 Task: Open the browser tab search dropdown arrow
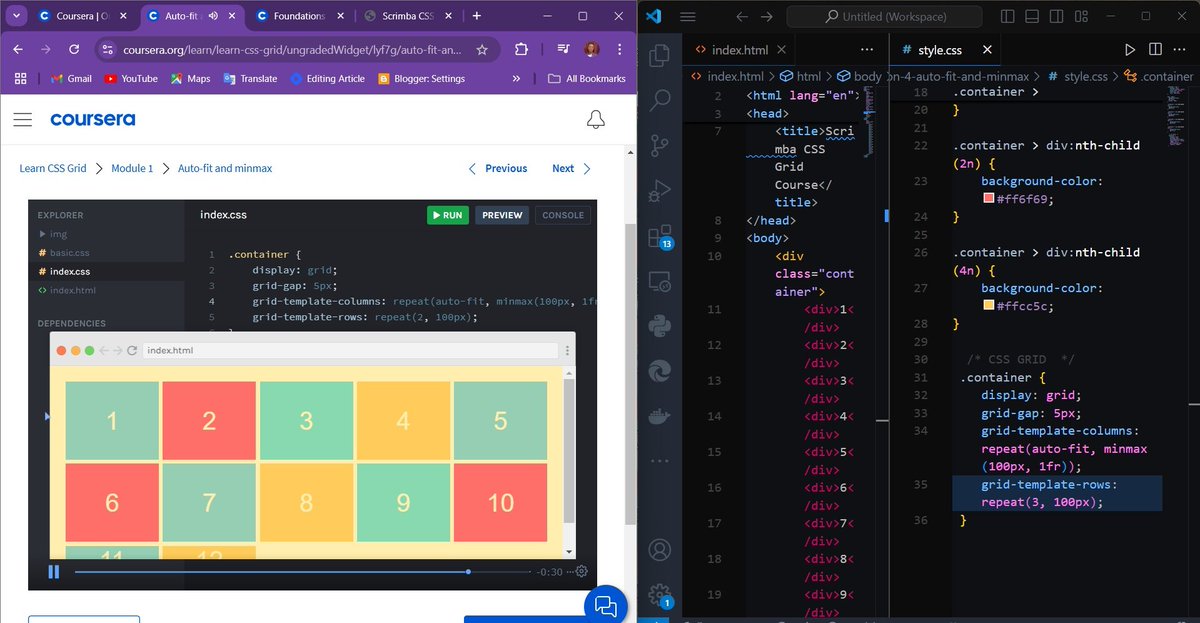pos(16,16)
